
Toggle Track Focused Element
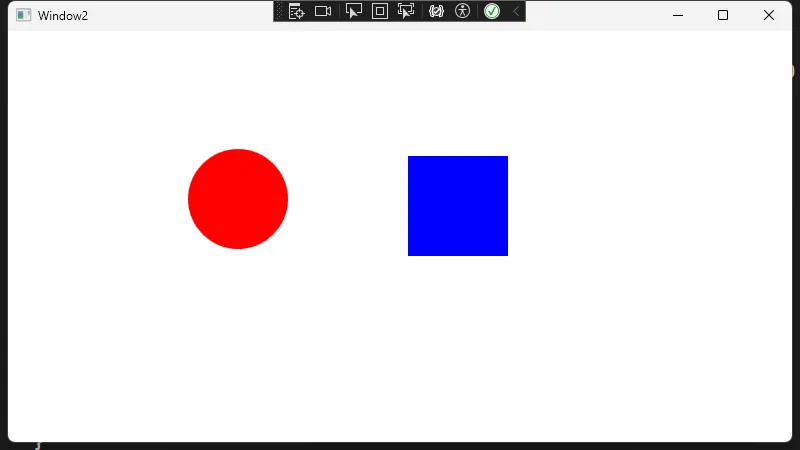click(406, 11)
